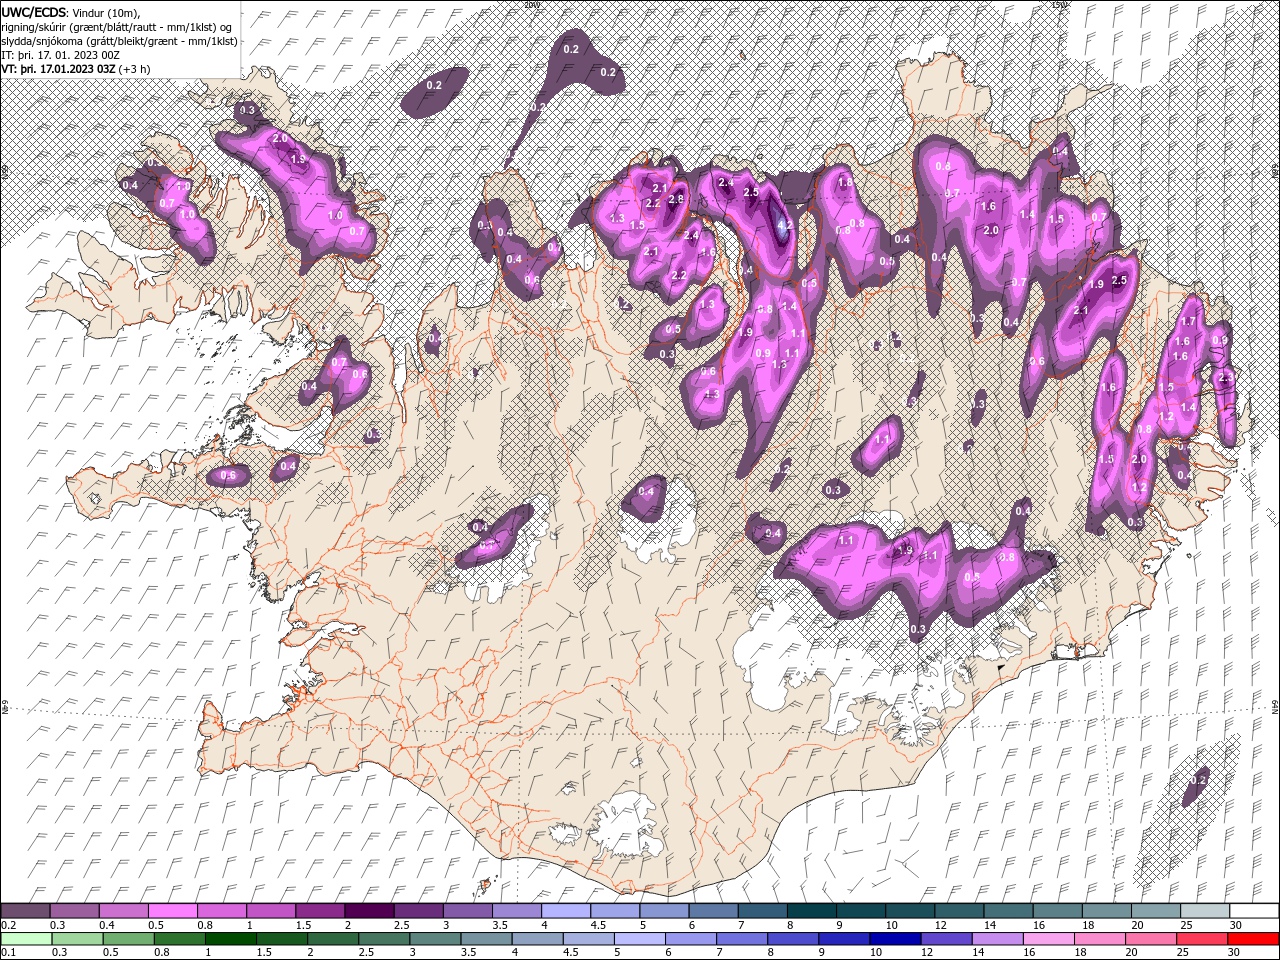Click the 30 label on the upper legend scale

[x=1236, y=925]
